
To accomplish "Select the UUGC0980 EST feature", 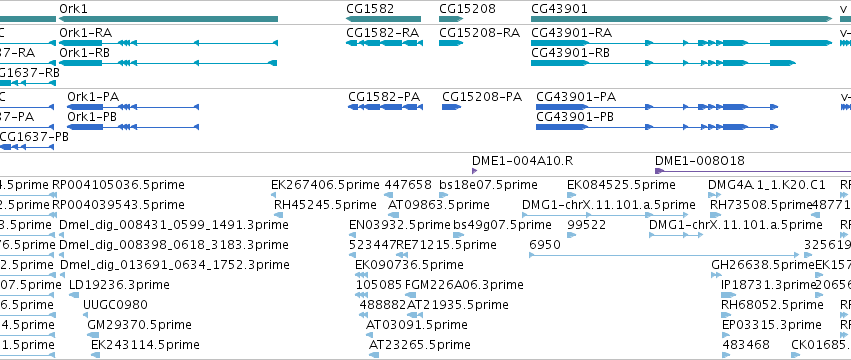I will (x=87, y=315).
